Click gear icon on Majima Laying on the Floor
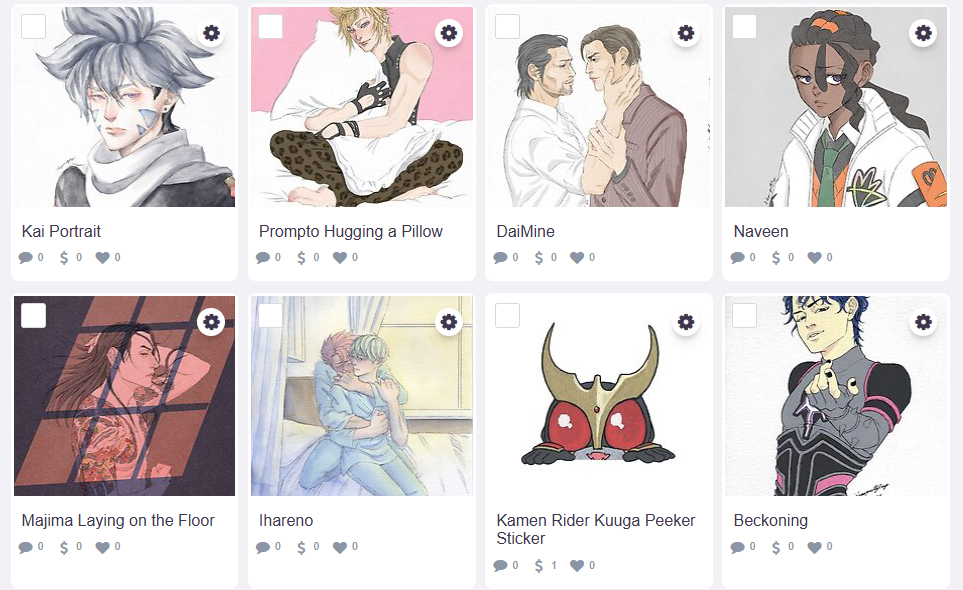Screen dimensions: 963x590 [211, 322]
